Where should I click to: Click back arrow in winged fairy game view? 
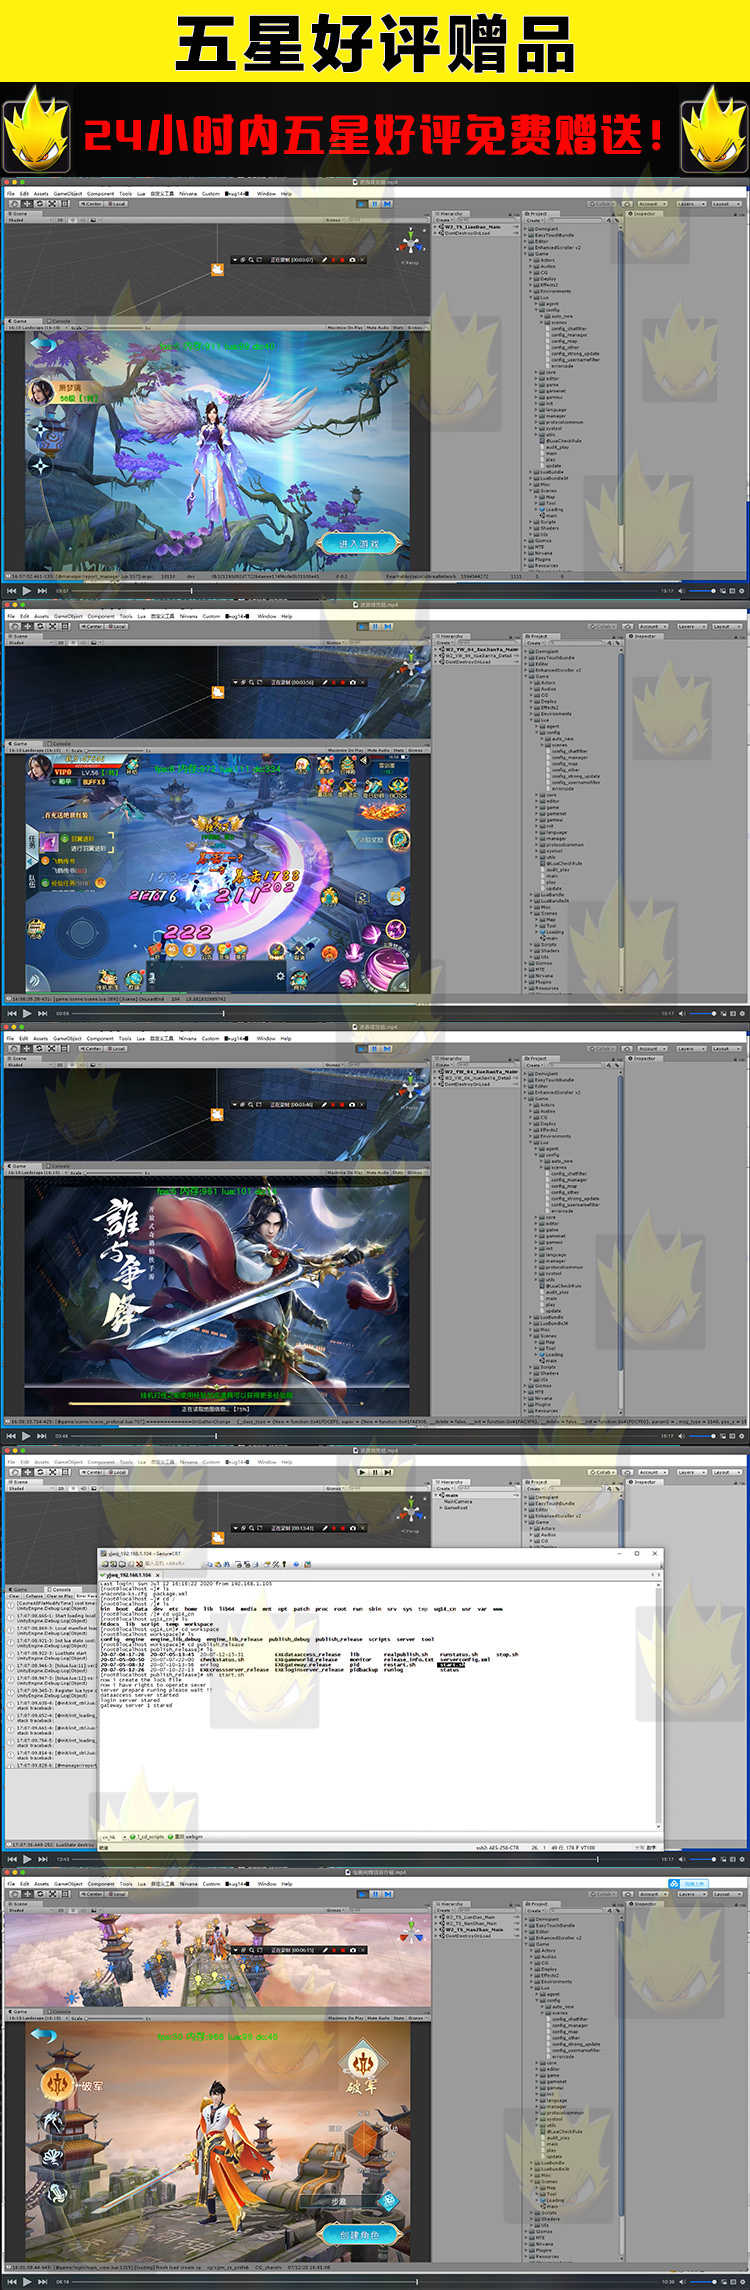(42, 345)
